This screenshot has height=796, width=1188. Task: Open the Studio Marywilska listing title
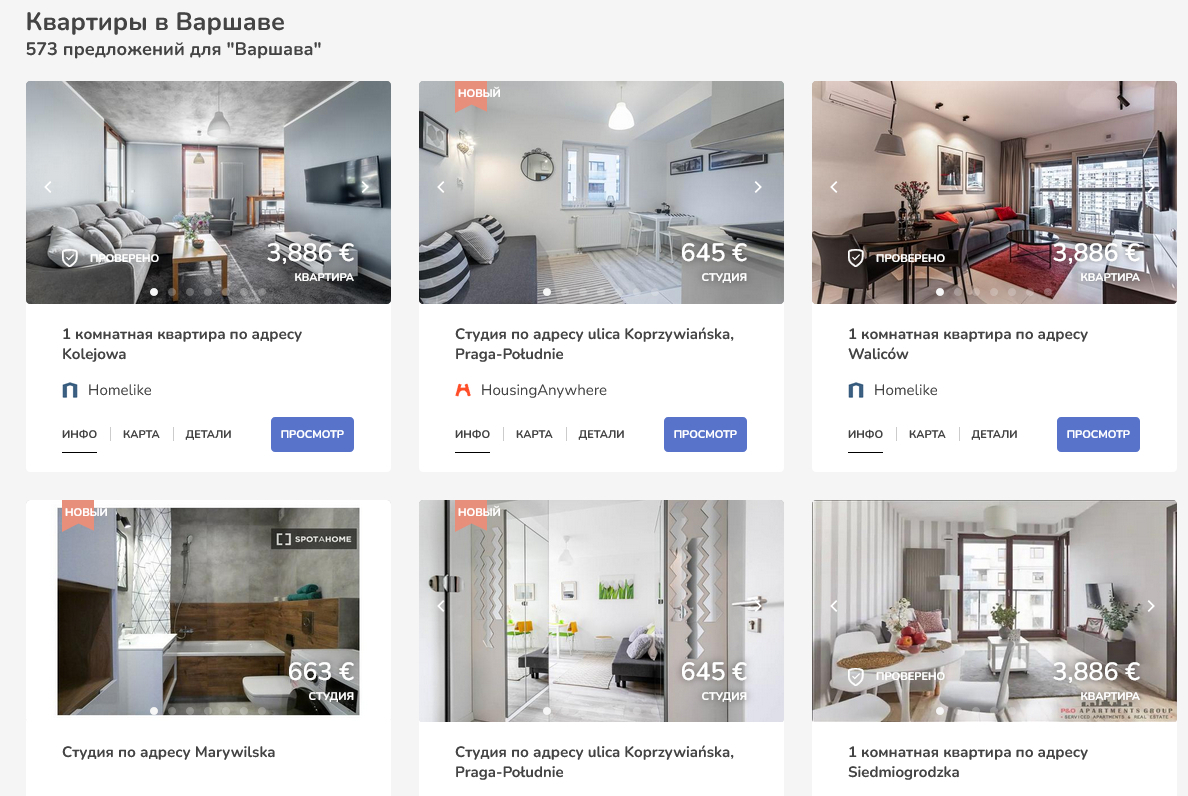pyautogui.click(x=168, y=752)
